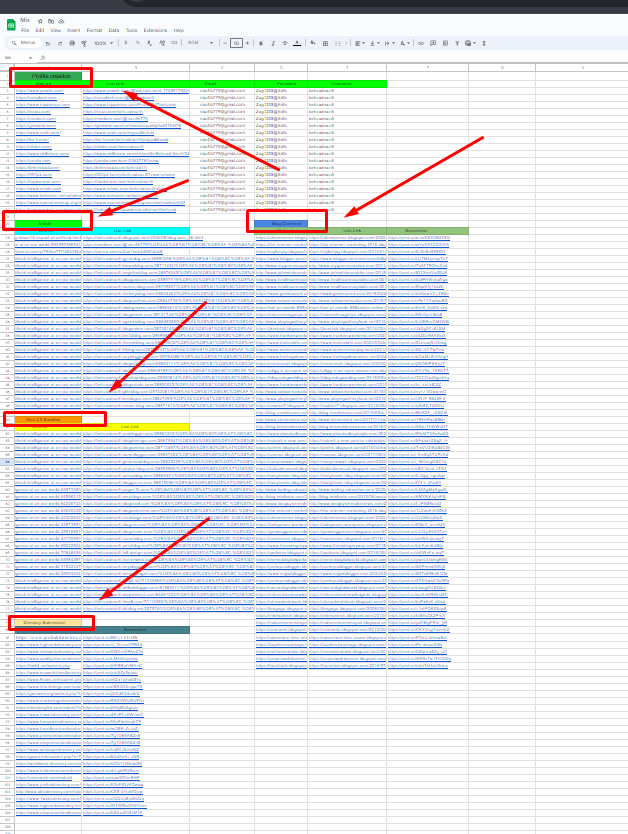Open the fill color picker

coord(313,43)
